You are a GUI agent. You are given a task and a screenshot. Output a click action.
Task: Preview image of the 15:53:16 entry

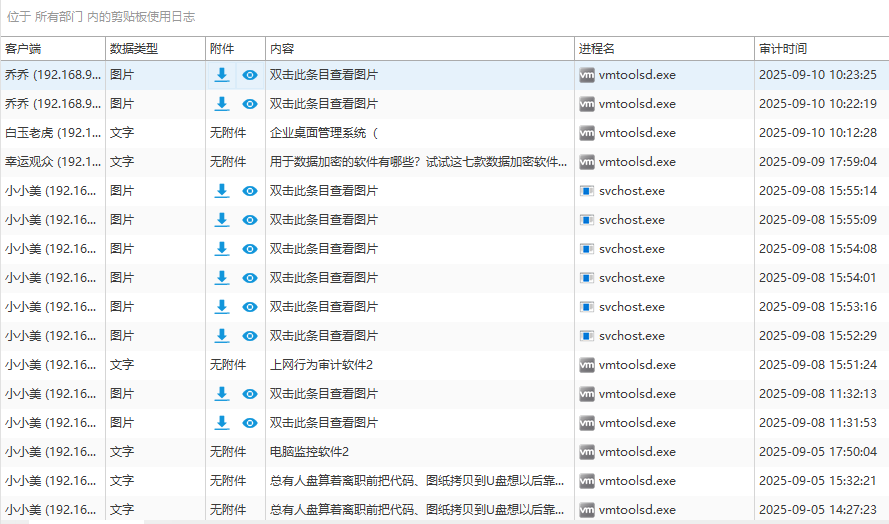click(250, 307)
